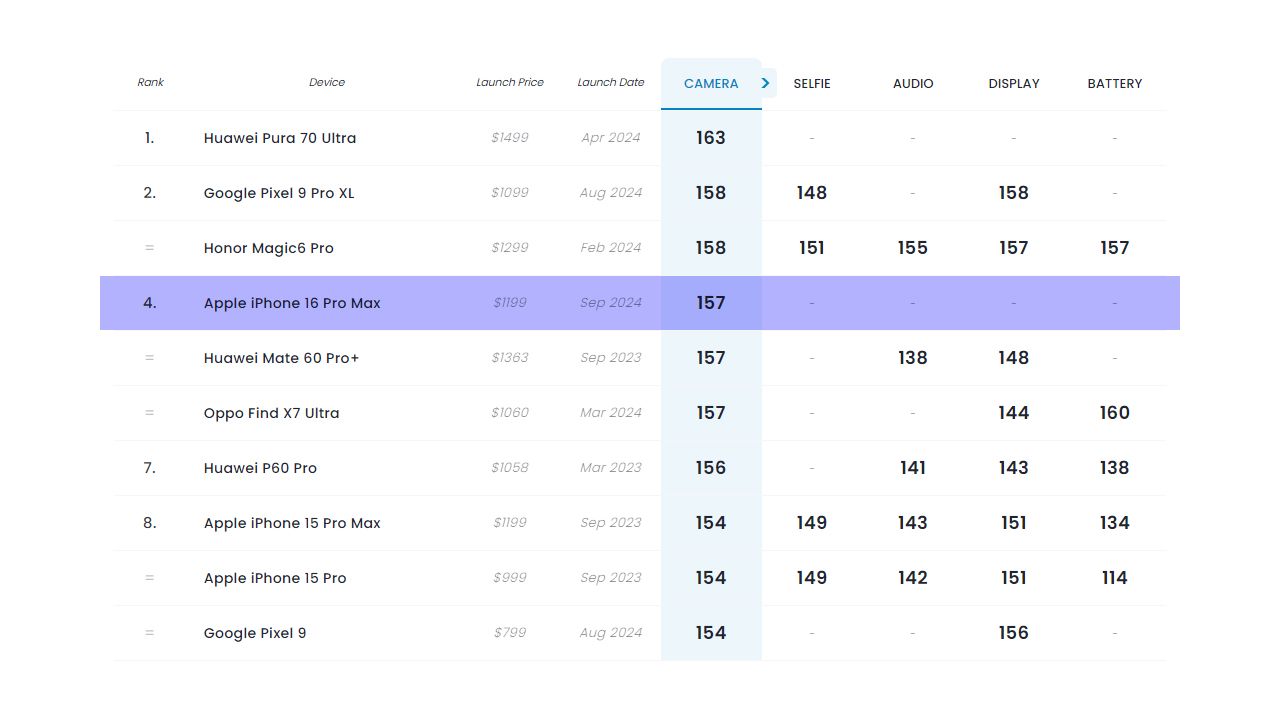Switch to the SELFIE tab
1280x720 pixels.
point(811,84)
